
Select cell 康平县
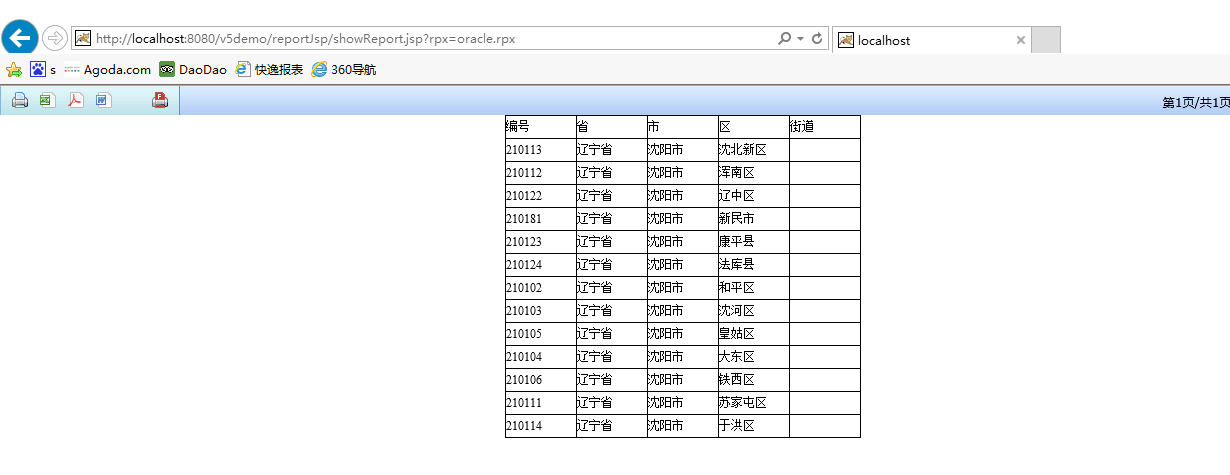coord(754,242)
